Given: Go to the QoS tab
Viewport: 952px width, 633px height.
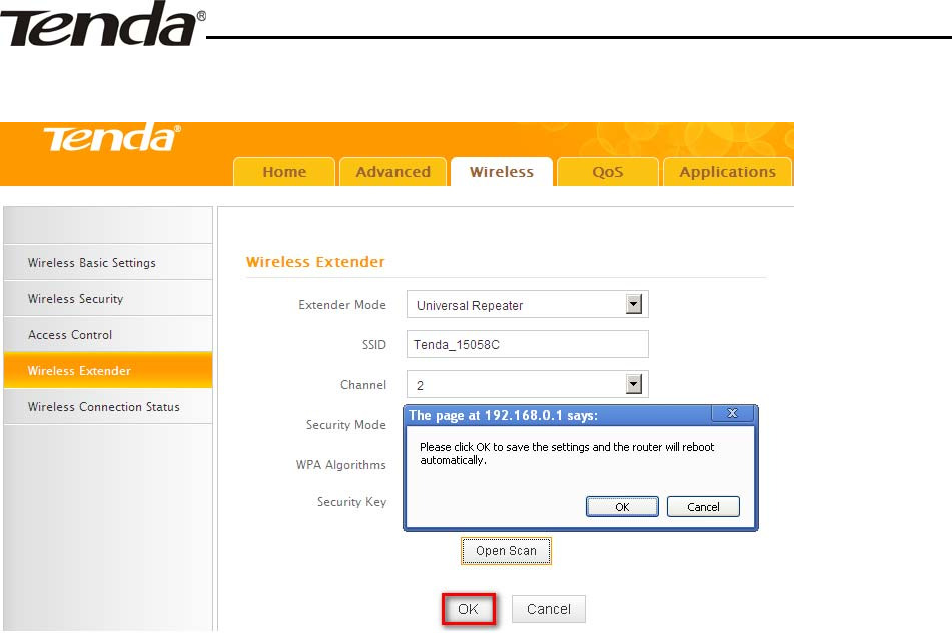Looking at the screenshot, I should tap(608, 172).
